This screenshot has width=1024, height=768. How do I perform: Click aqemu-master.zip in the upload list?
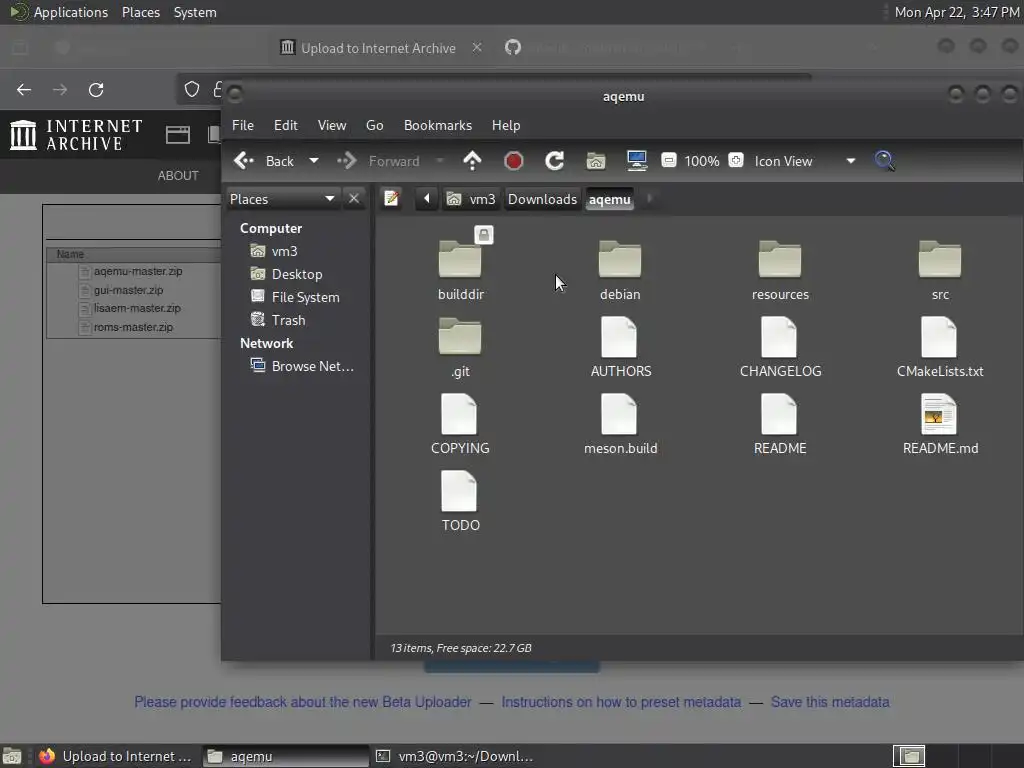(x=138, y=271)
